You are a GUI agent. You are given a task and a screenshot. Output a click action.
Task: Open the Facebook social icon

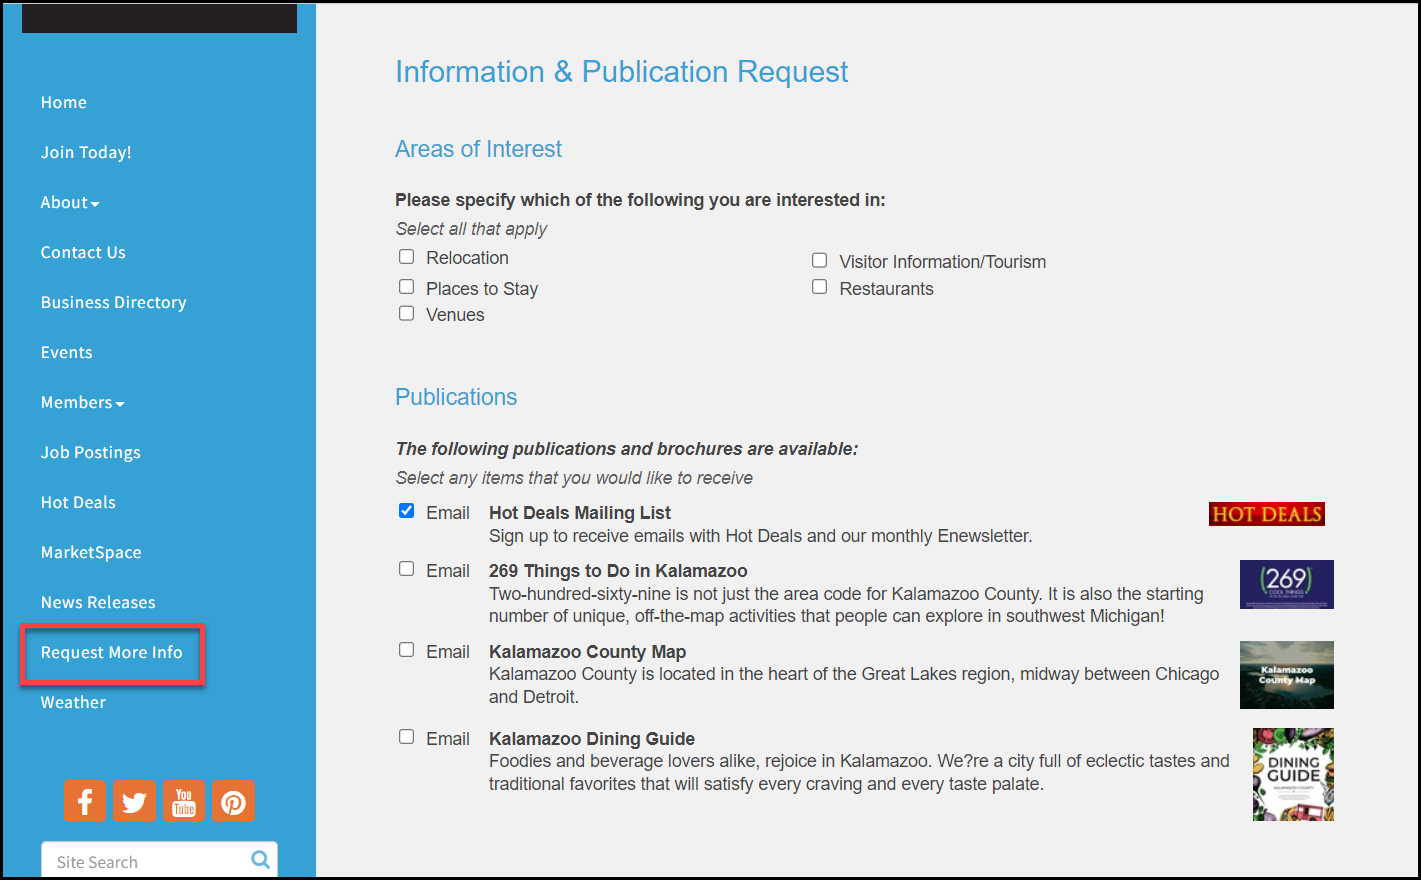(x=85, y=801)
